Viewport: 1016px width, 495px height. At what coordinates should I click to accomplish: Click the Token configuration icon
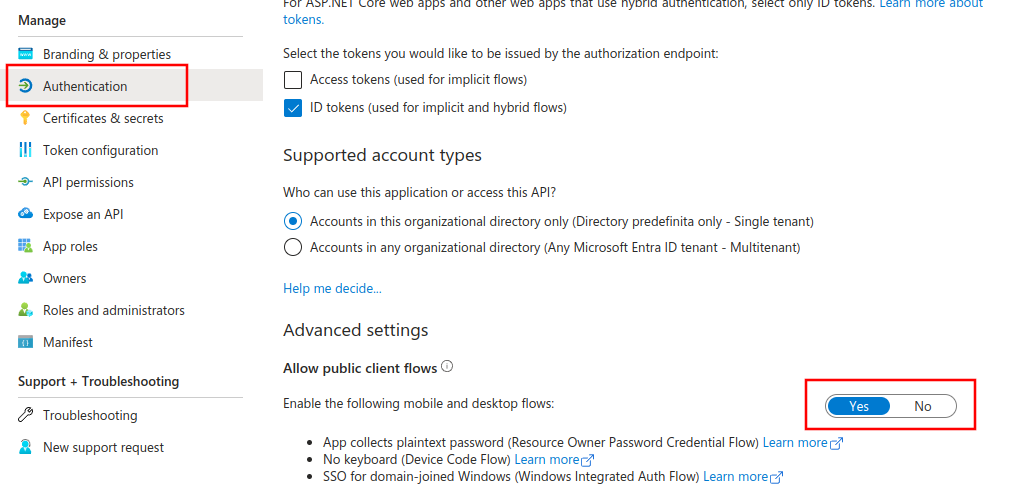coord(25,150)
